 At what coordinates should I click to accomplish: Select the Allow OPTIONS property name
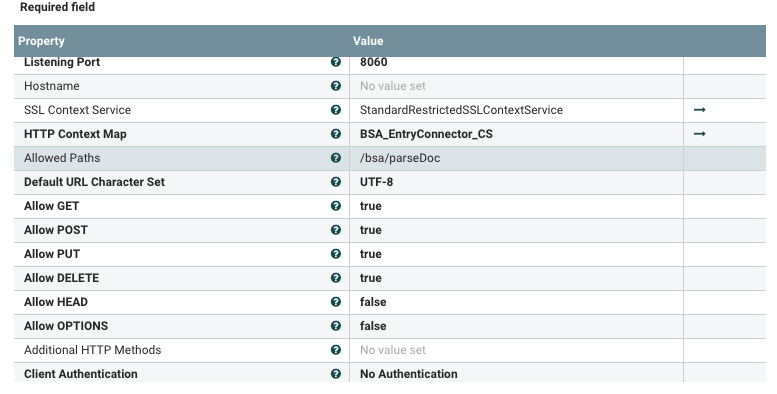(66, 326)
